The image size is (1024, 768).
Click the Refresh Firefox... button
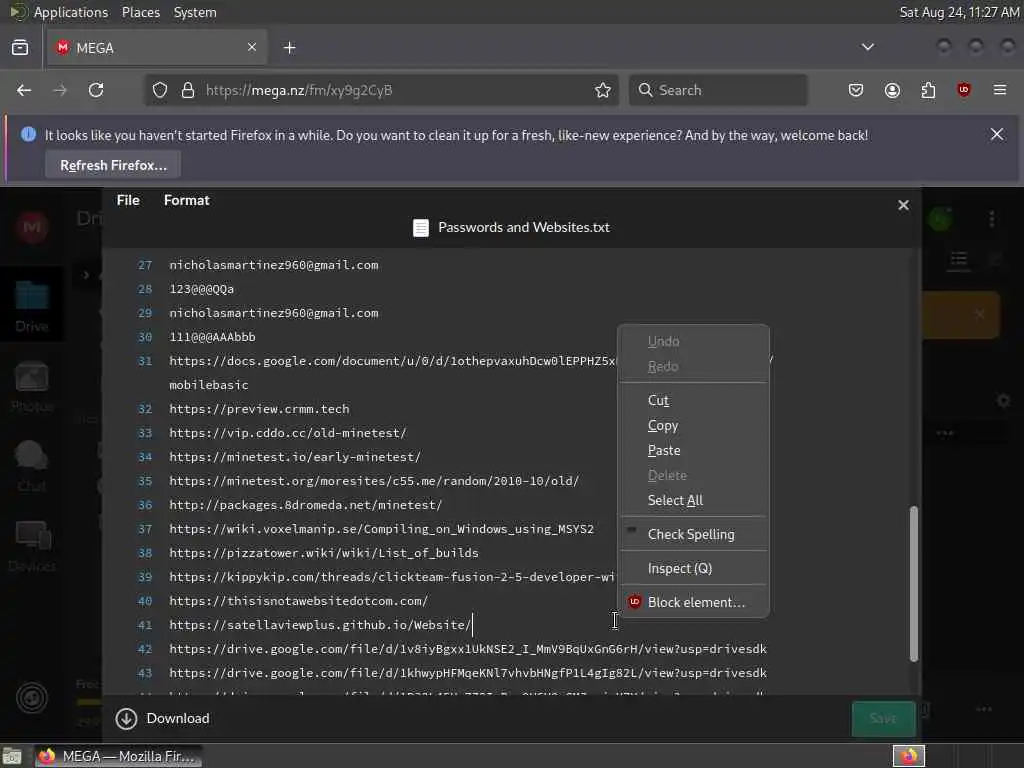pos(113,165)
